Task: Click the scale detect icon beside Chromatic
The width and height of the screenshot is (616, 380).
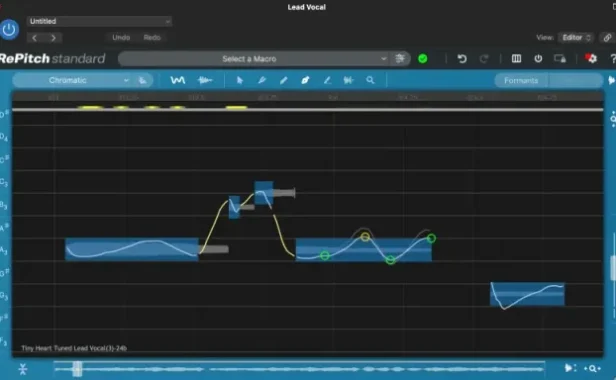Action: tap(143, 80)
